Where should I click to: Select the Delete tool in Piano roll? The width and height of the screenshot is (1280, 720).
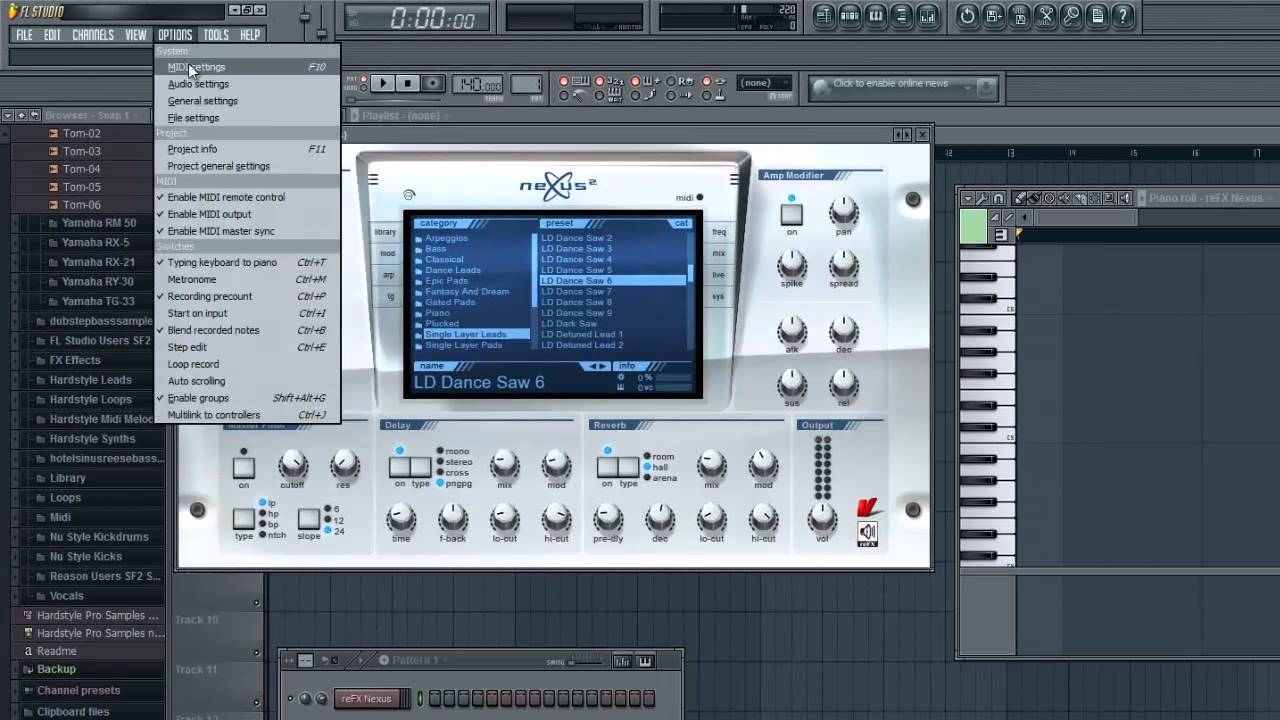coord(1049,198)
